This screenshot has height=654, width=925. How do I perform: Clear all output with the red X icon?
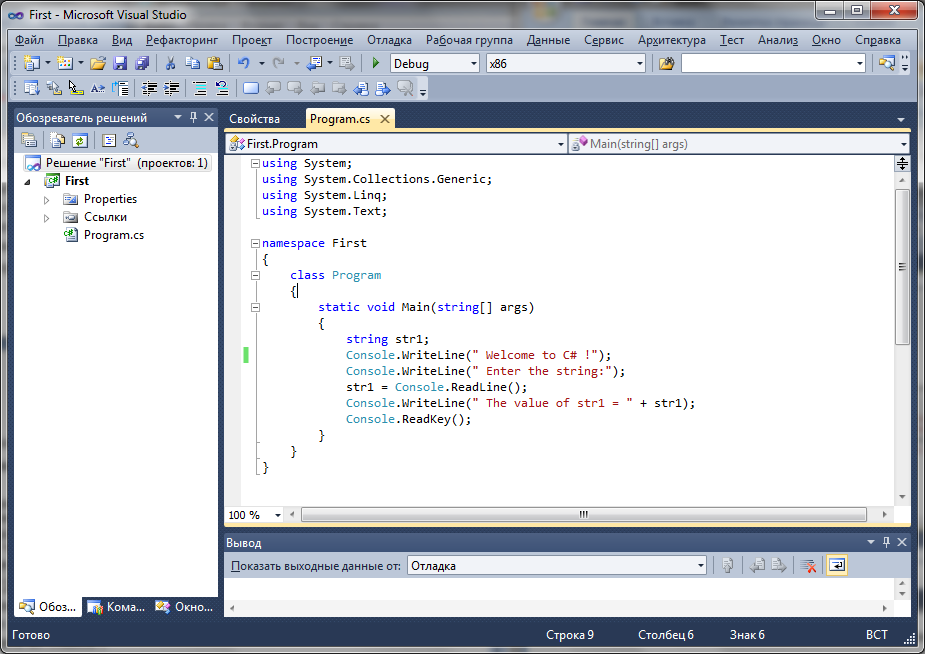point(808,566)
